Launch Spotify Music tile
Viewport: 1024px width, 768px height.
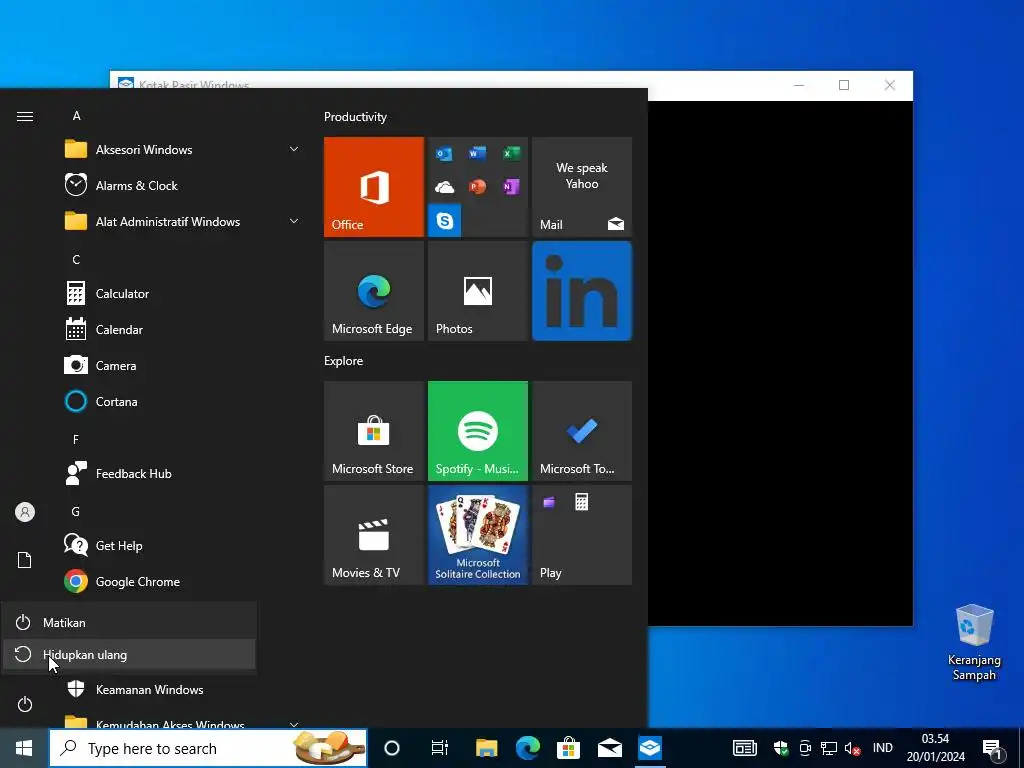(x=477, y=431)
